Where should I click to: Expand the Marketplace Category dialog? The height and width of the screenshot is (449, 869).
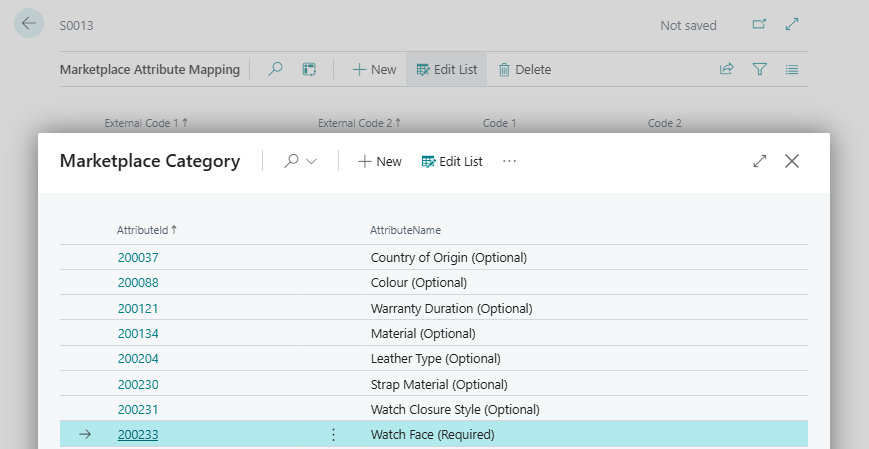(x=760, y=161)
